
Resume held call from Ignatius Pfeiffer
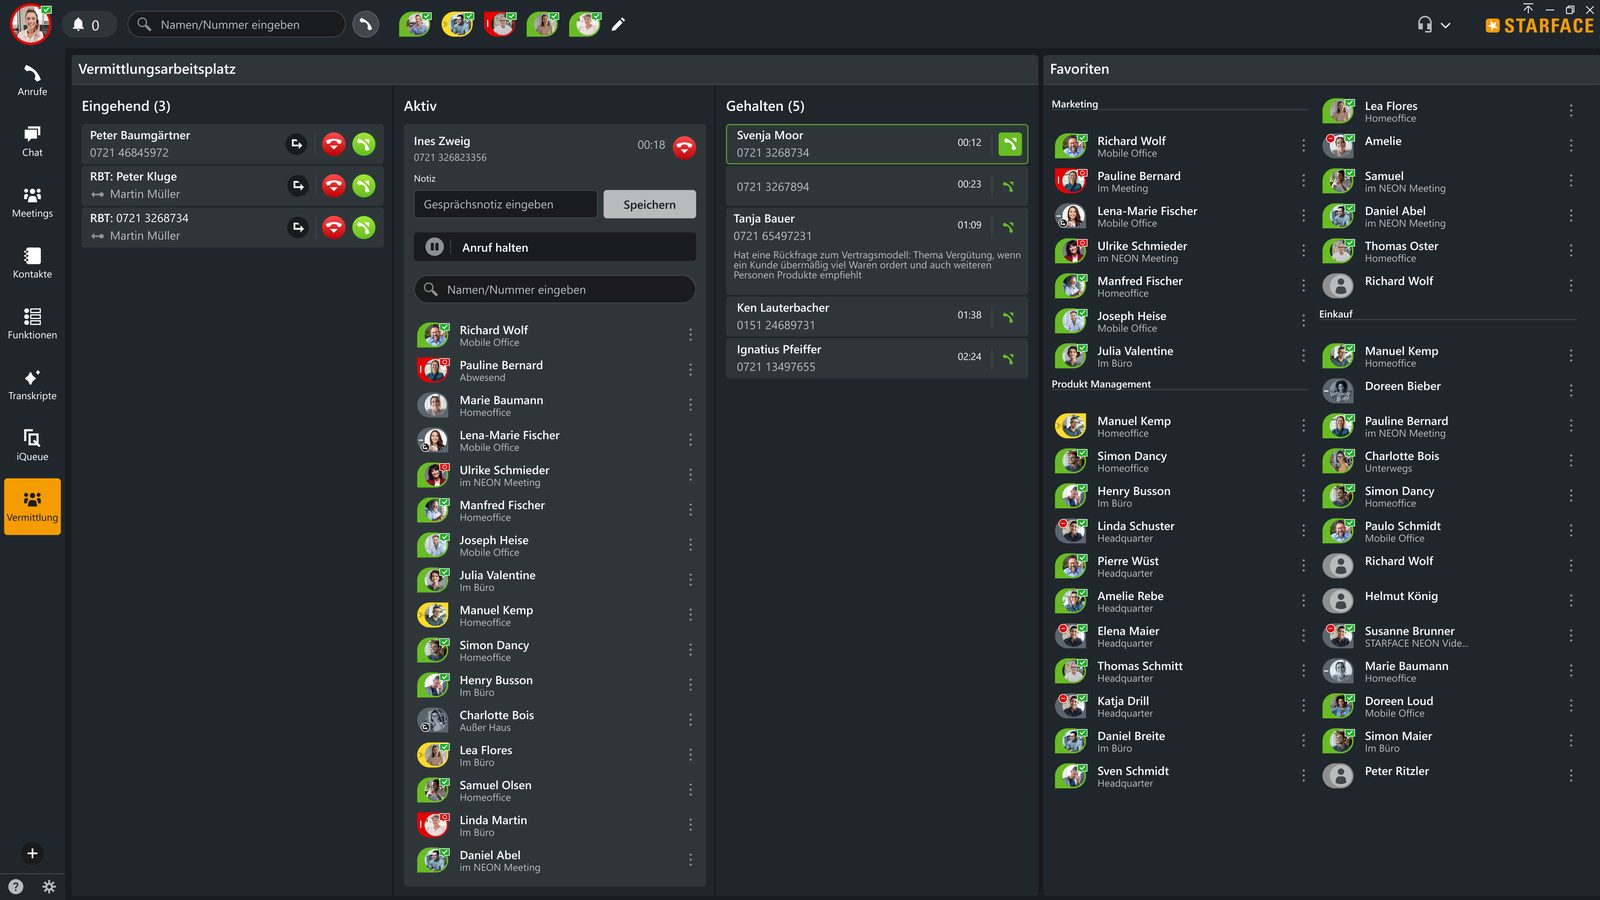(1008, 358)
